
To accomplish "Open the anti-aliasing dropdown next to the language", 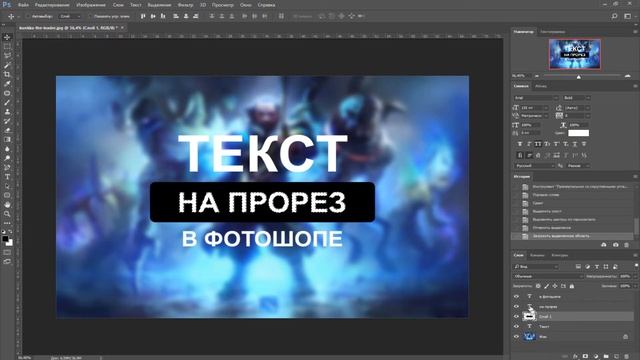I will pos(578,166).
